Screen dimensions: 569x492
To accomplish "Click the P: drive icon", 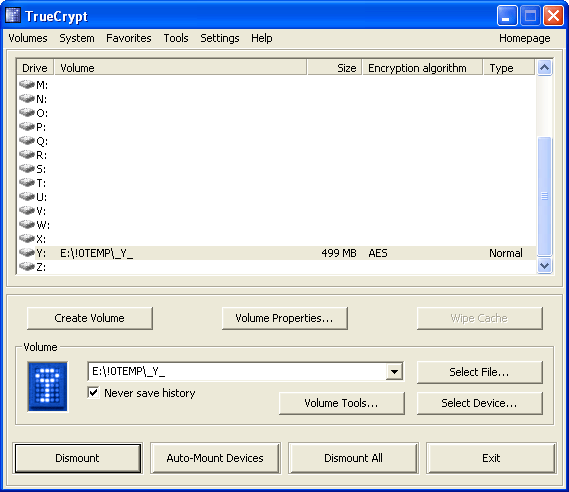I will (x=27, y=127).
